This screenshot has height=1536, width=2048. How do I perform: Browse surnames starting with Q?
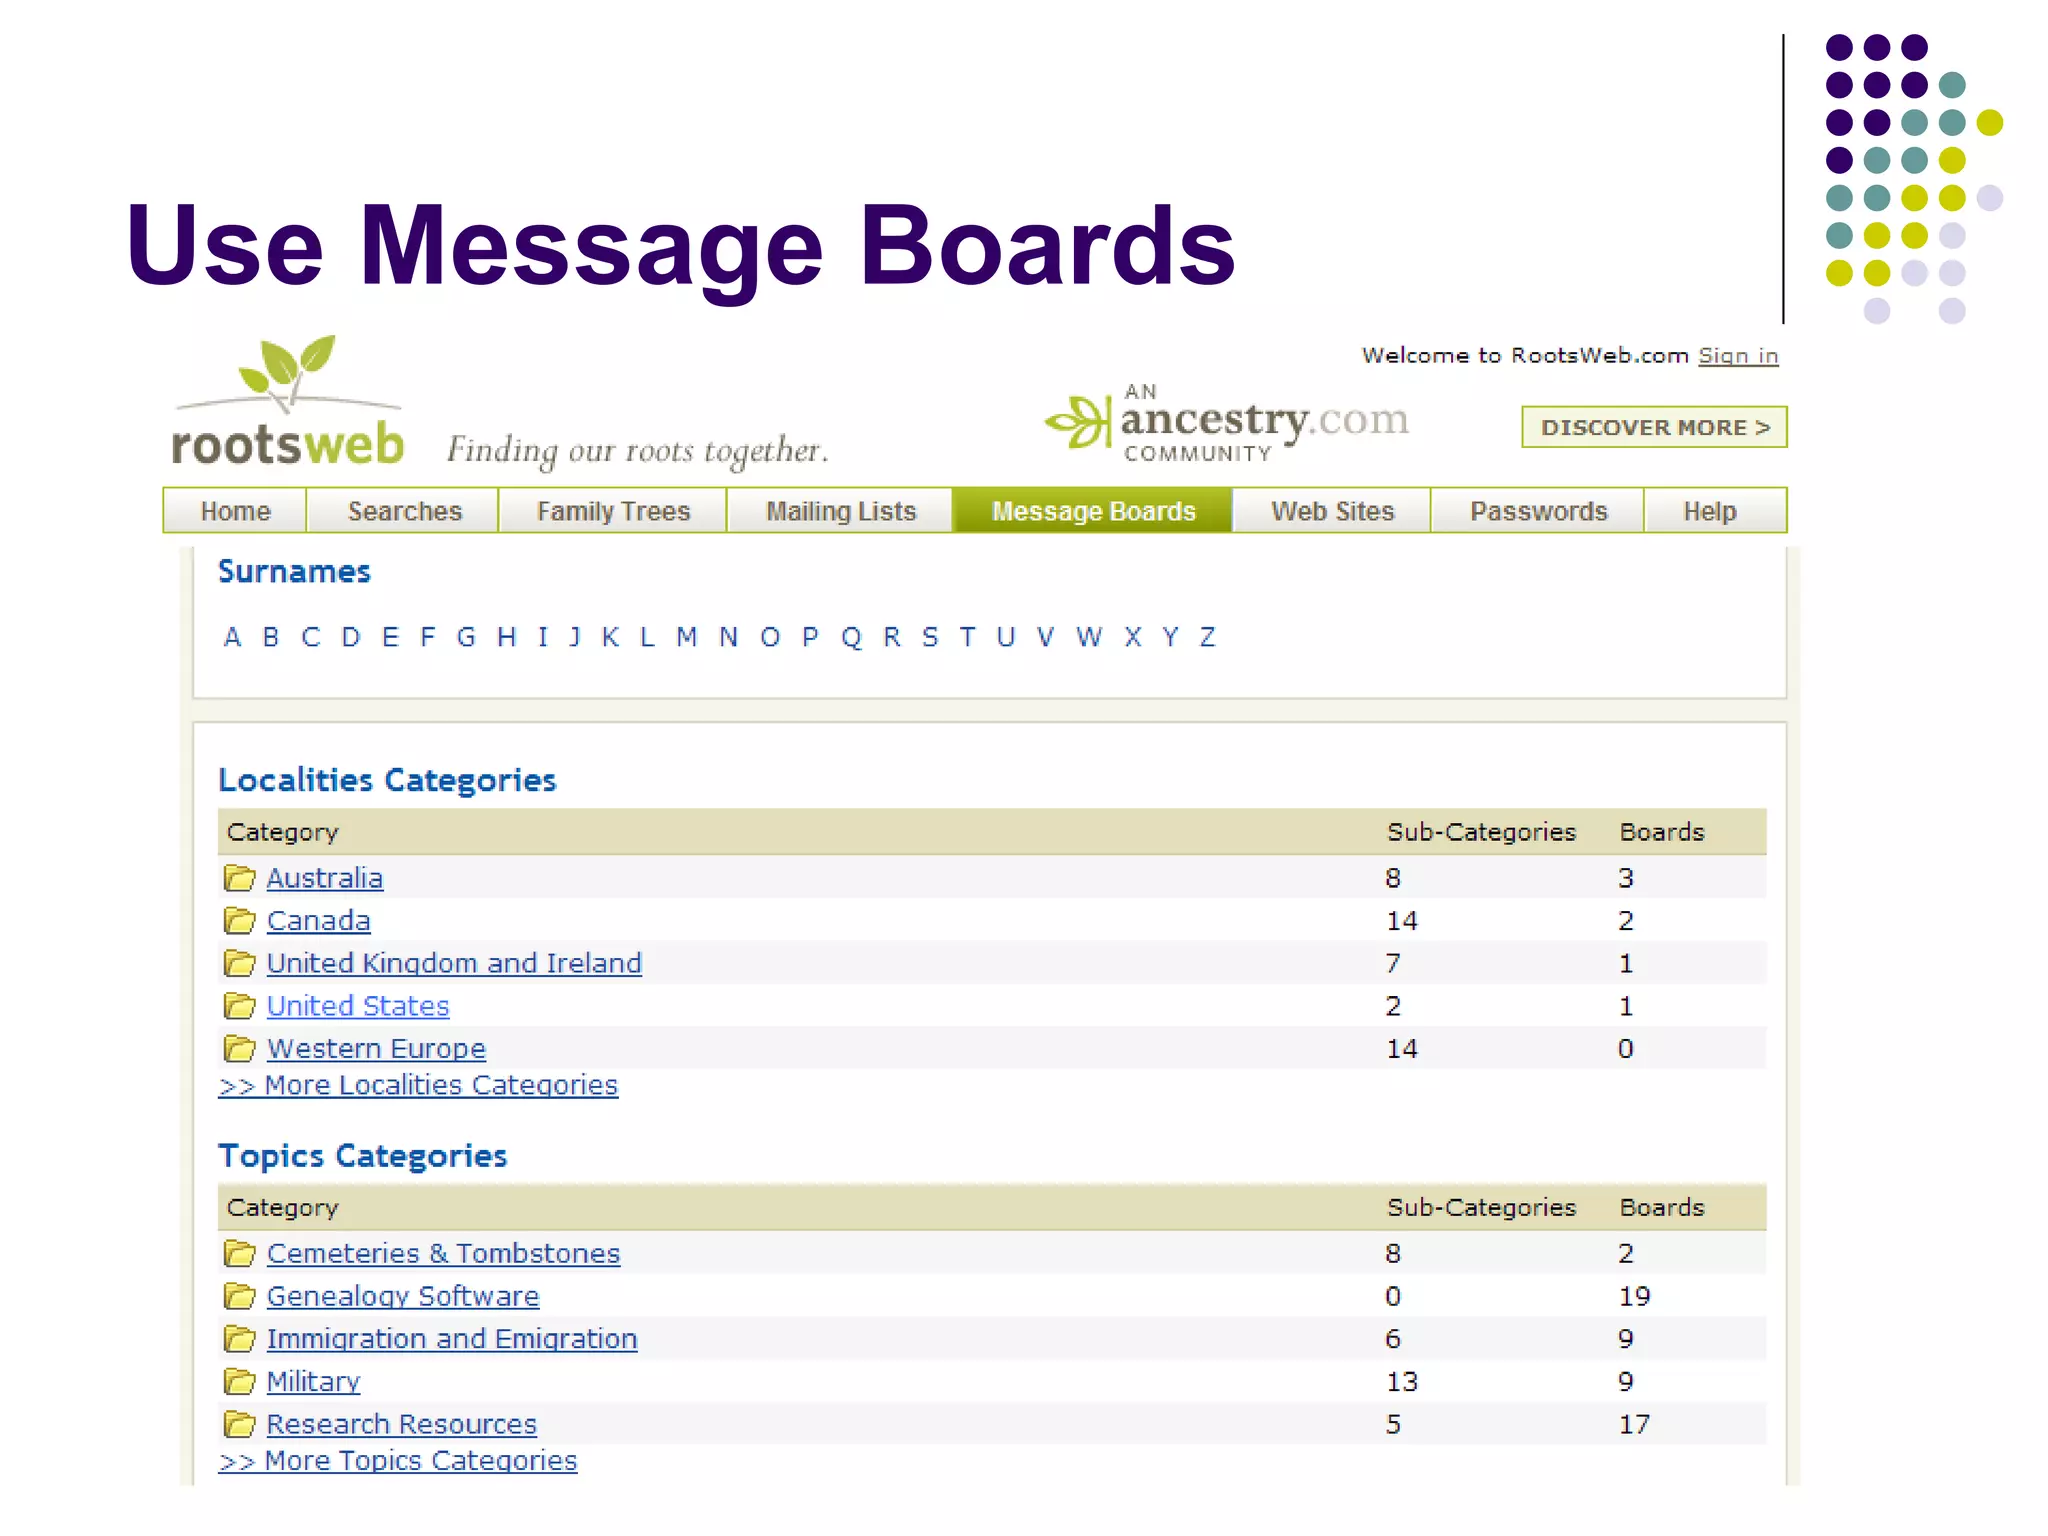tap(851, 637)
